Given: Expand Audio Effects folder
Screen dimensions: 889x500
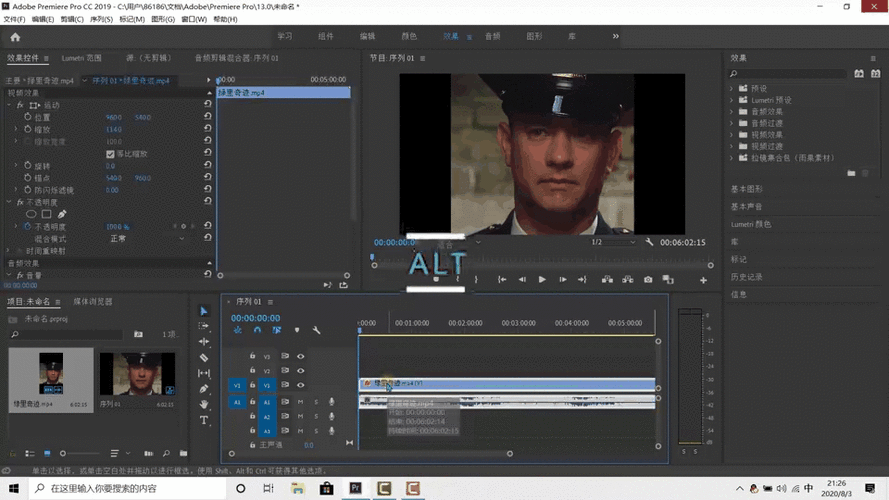Looking at the screenshot, I should [x=731, y=112].
